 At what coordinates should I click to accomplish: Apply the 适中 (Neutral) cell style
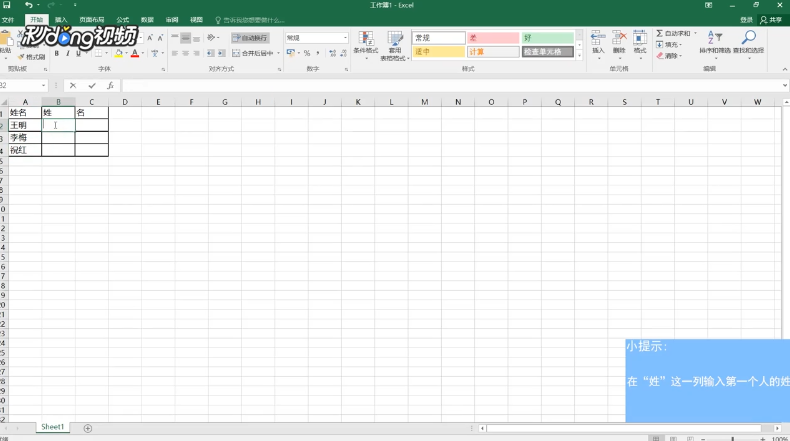439,52
